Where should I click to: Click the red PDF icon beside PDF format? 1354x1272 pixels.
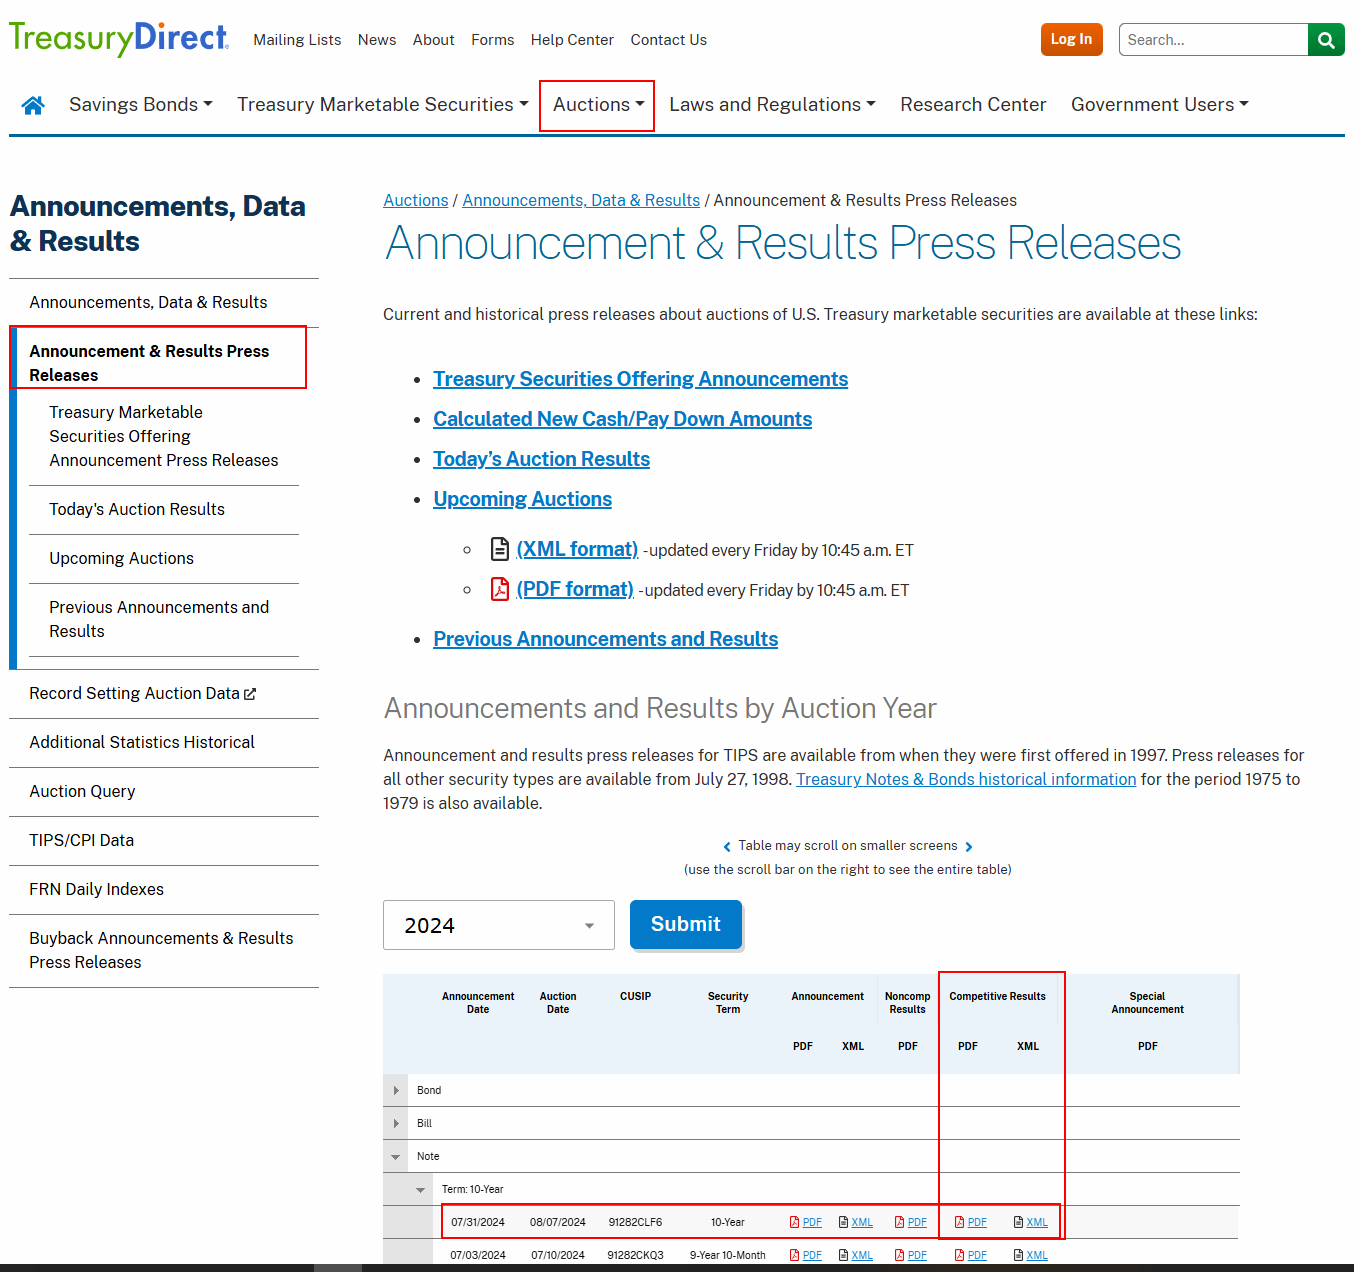[500, 589]
